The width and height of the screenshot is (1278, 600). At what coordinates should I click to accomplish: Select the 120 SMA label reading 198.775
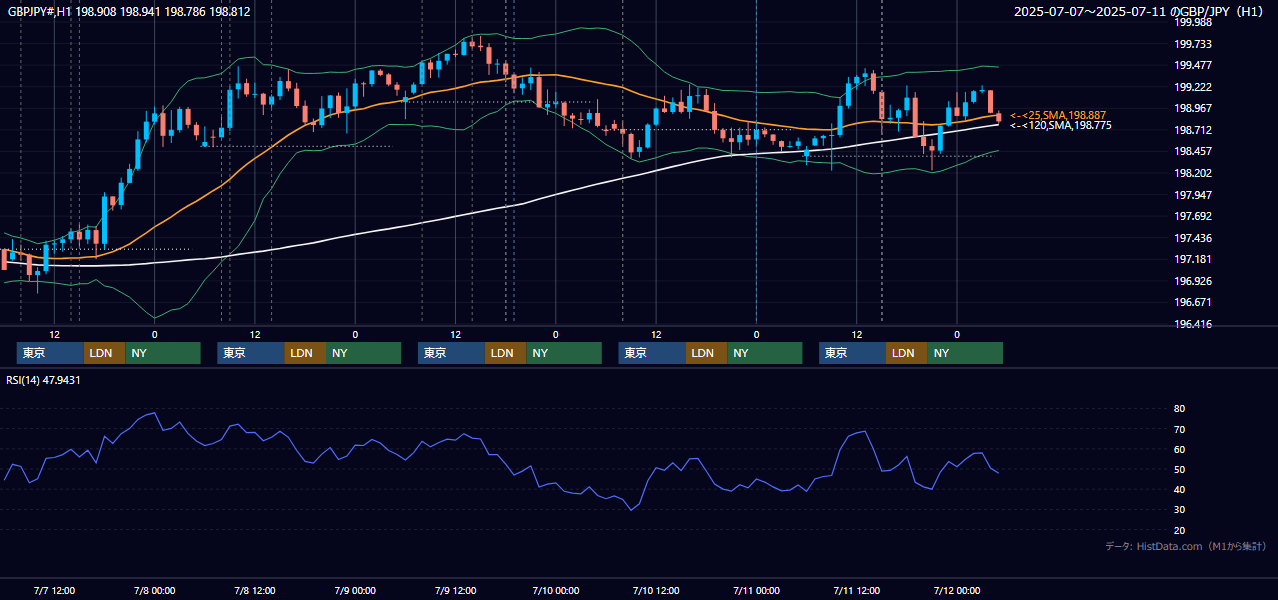click(x=1060, y=125)
